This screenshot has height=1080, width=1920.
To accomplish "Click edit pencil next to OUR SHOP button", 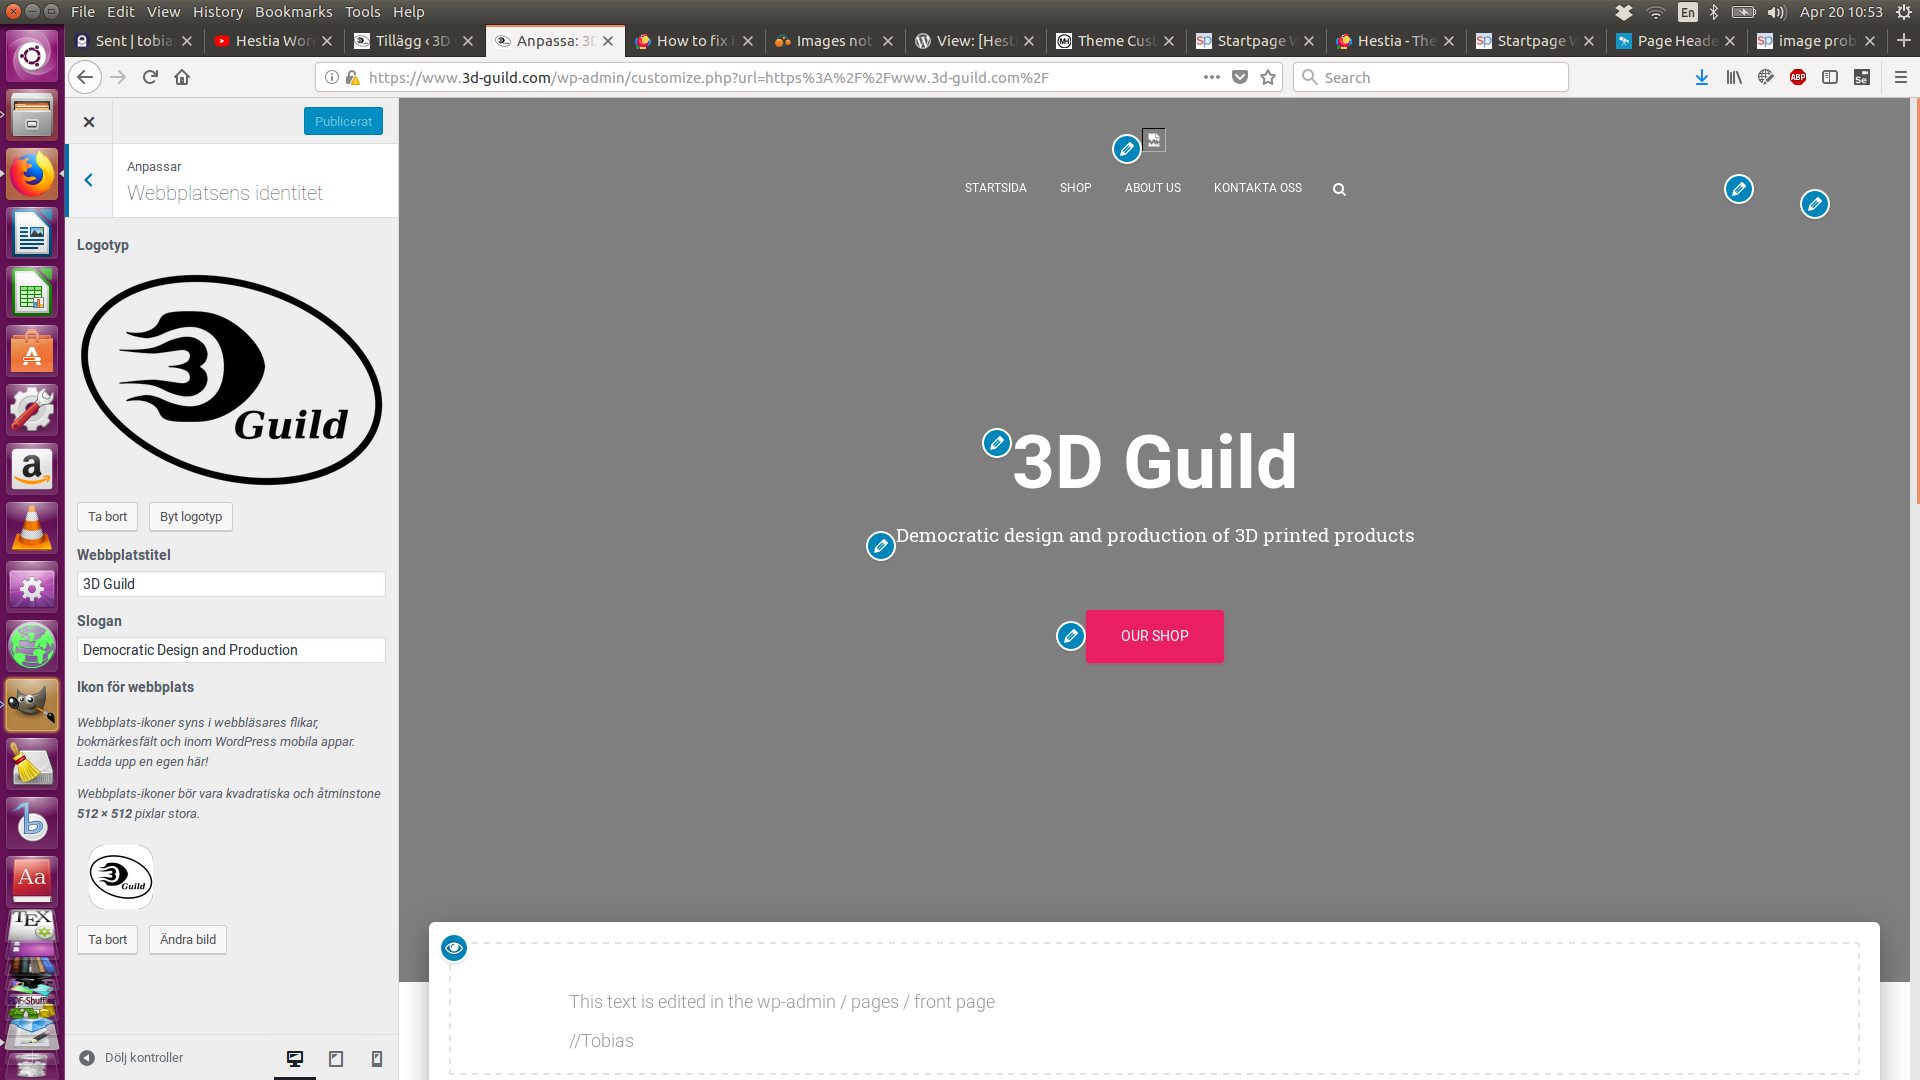I will 1071,636.
